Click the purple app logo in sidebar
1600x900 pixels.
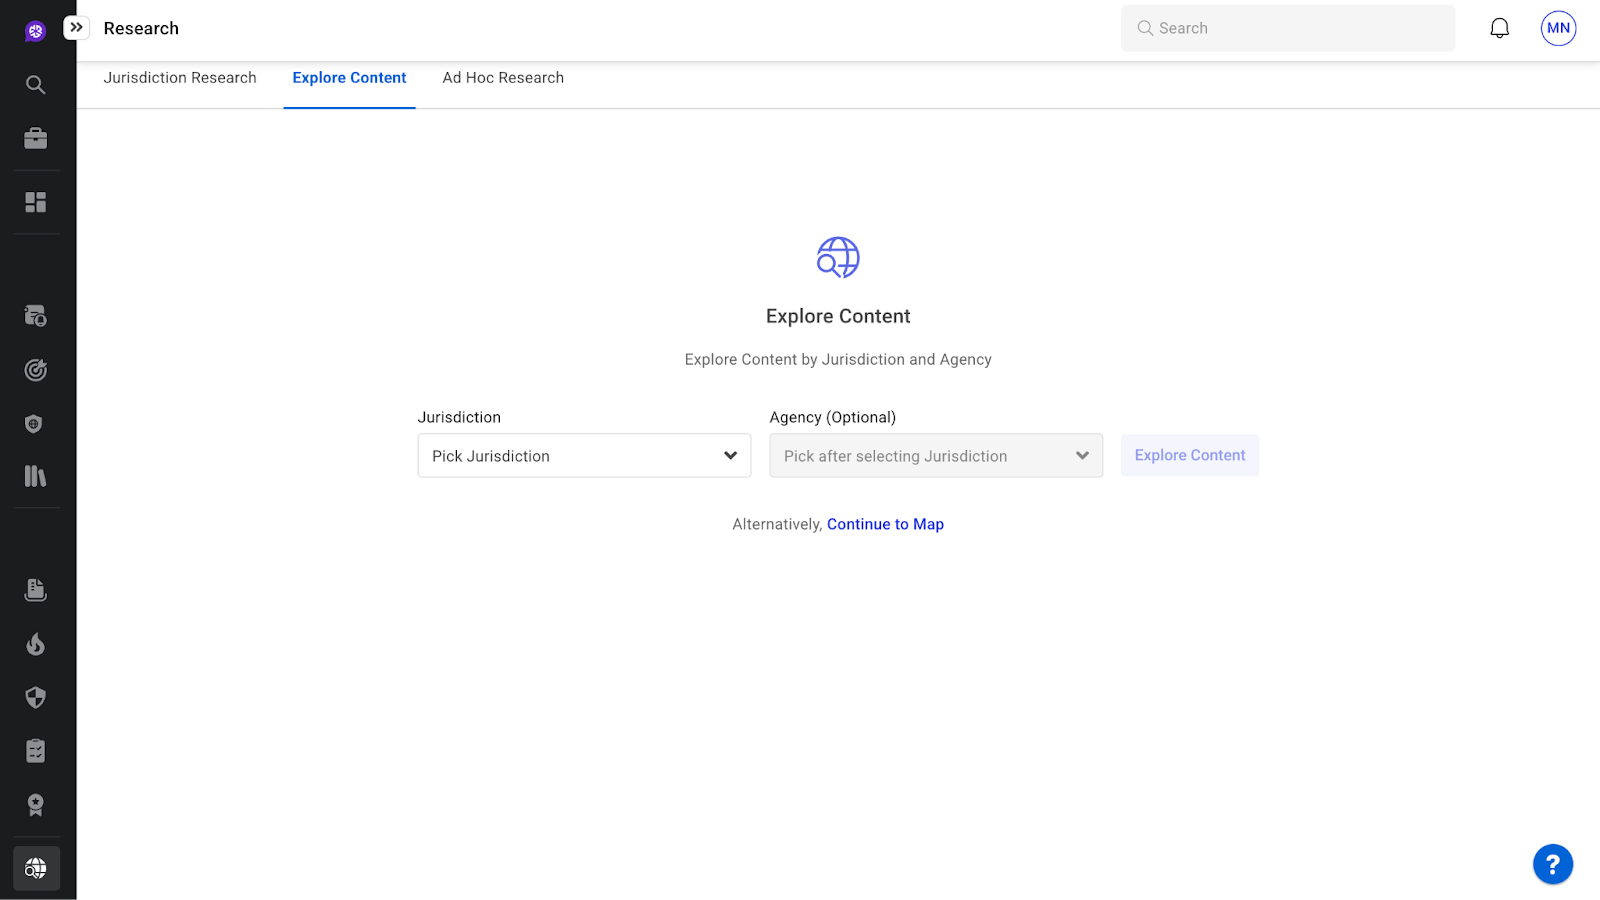point(35,31)
